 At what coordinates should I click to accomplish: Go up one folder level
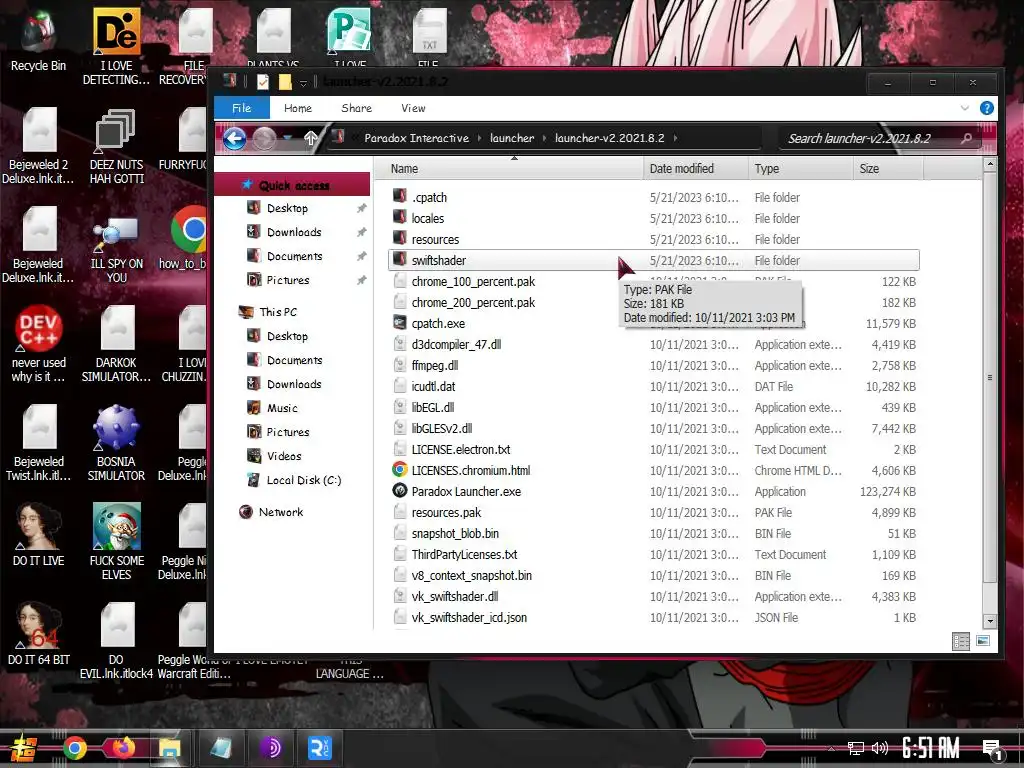pyautogui.click(x=310, y=138)
